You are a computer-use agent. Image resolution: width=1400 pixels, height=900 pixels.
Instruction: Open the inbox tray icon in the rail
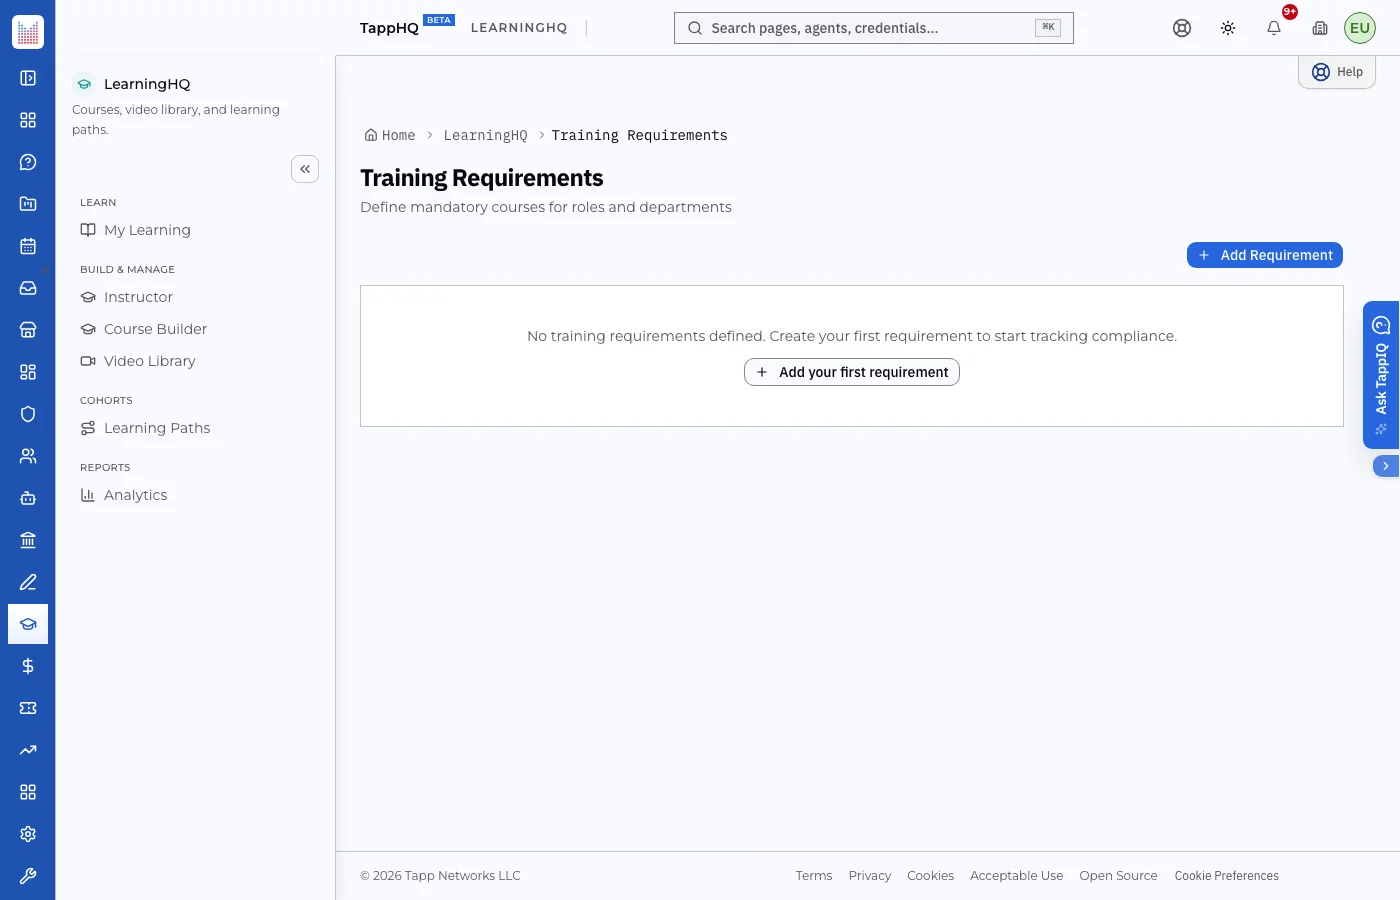point(28,288)
